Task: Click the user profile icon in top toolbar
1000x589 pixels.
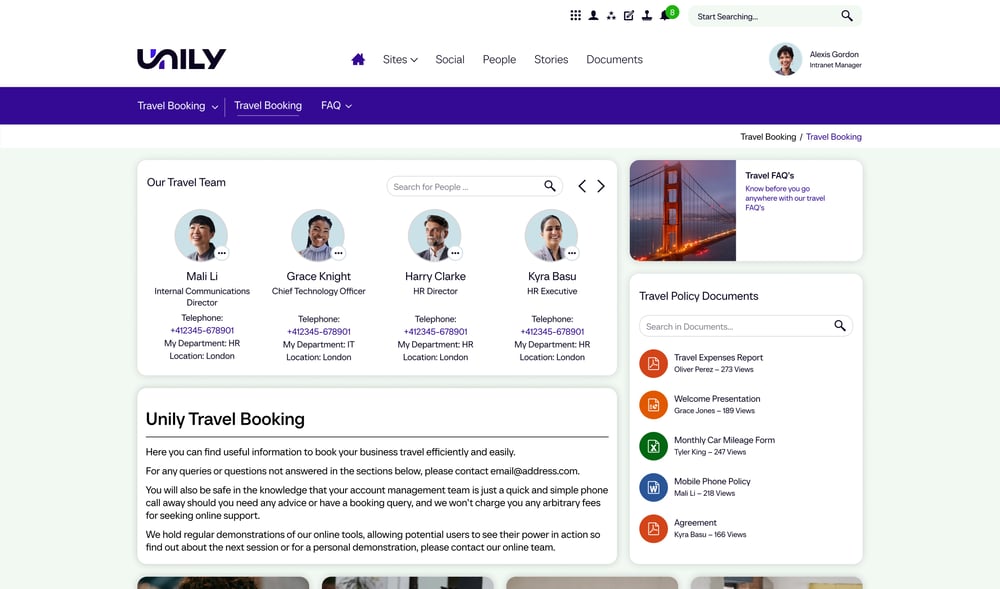Action: point(593,16)
